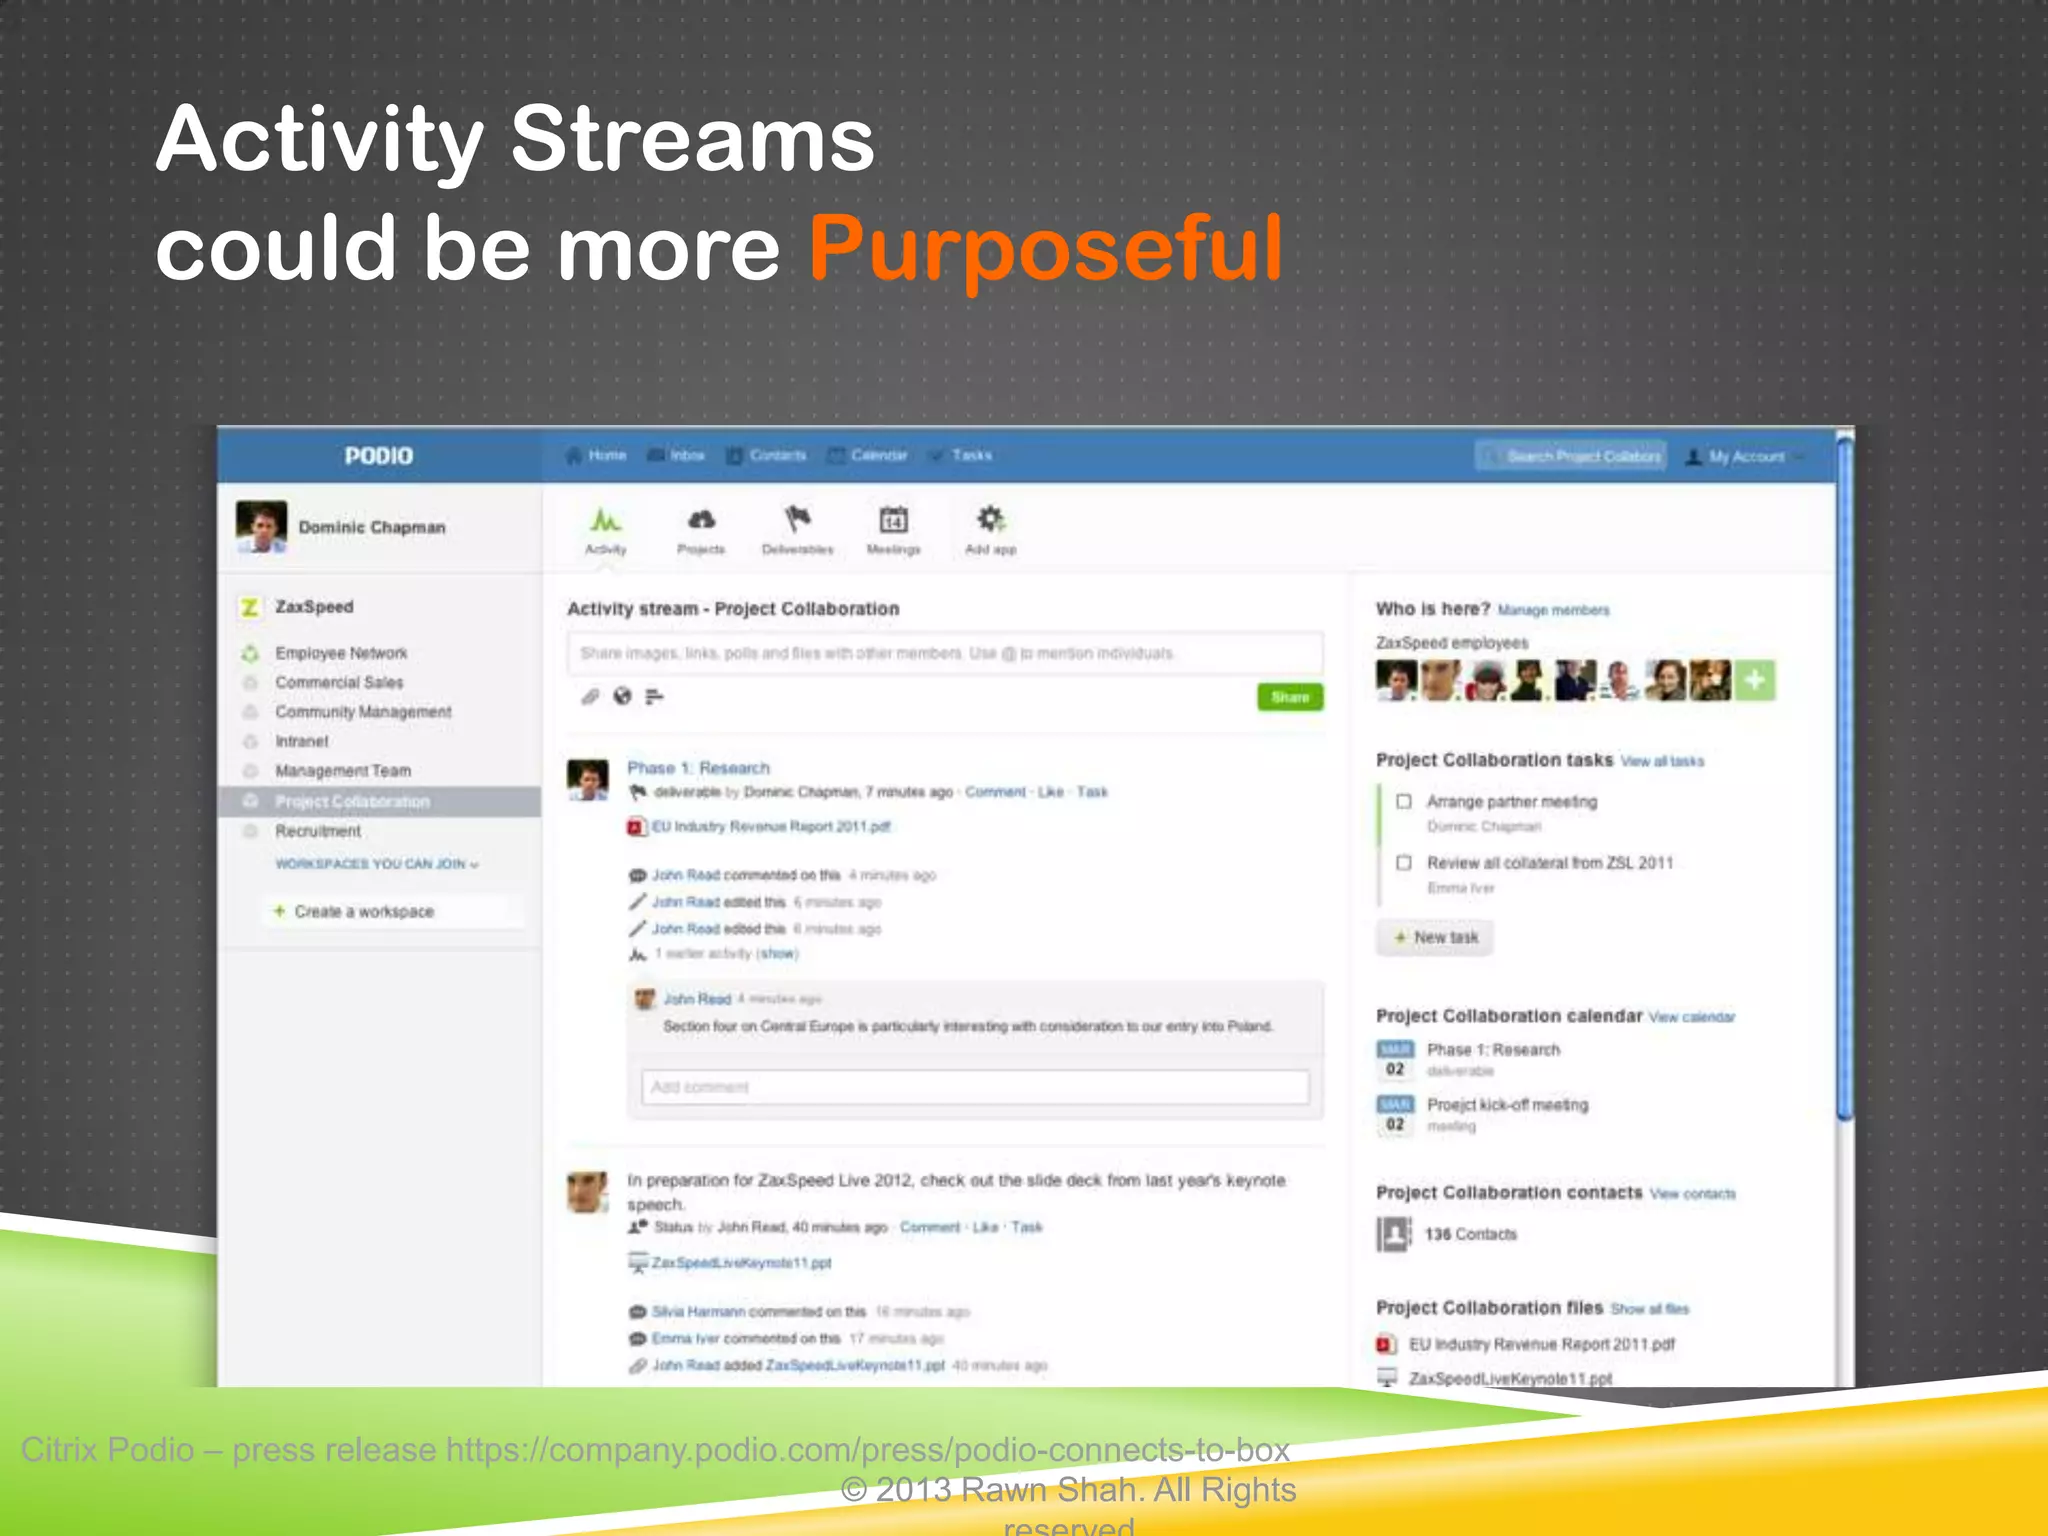This screenshot has height=1536, width=2048.
Task: Click the Podio logo
Action: [379, 456]
